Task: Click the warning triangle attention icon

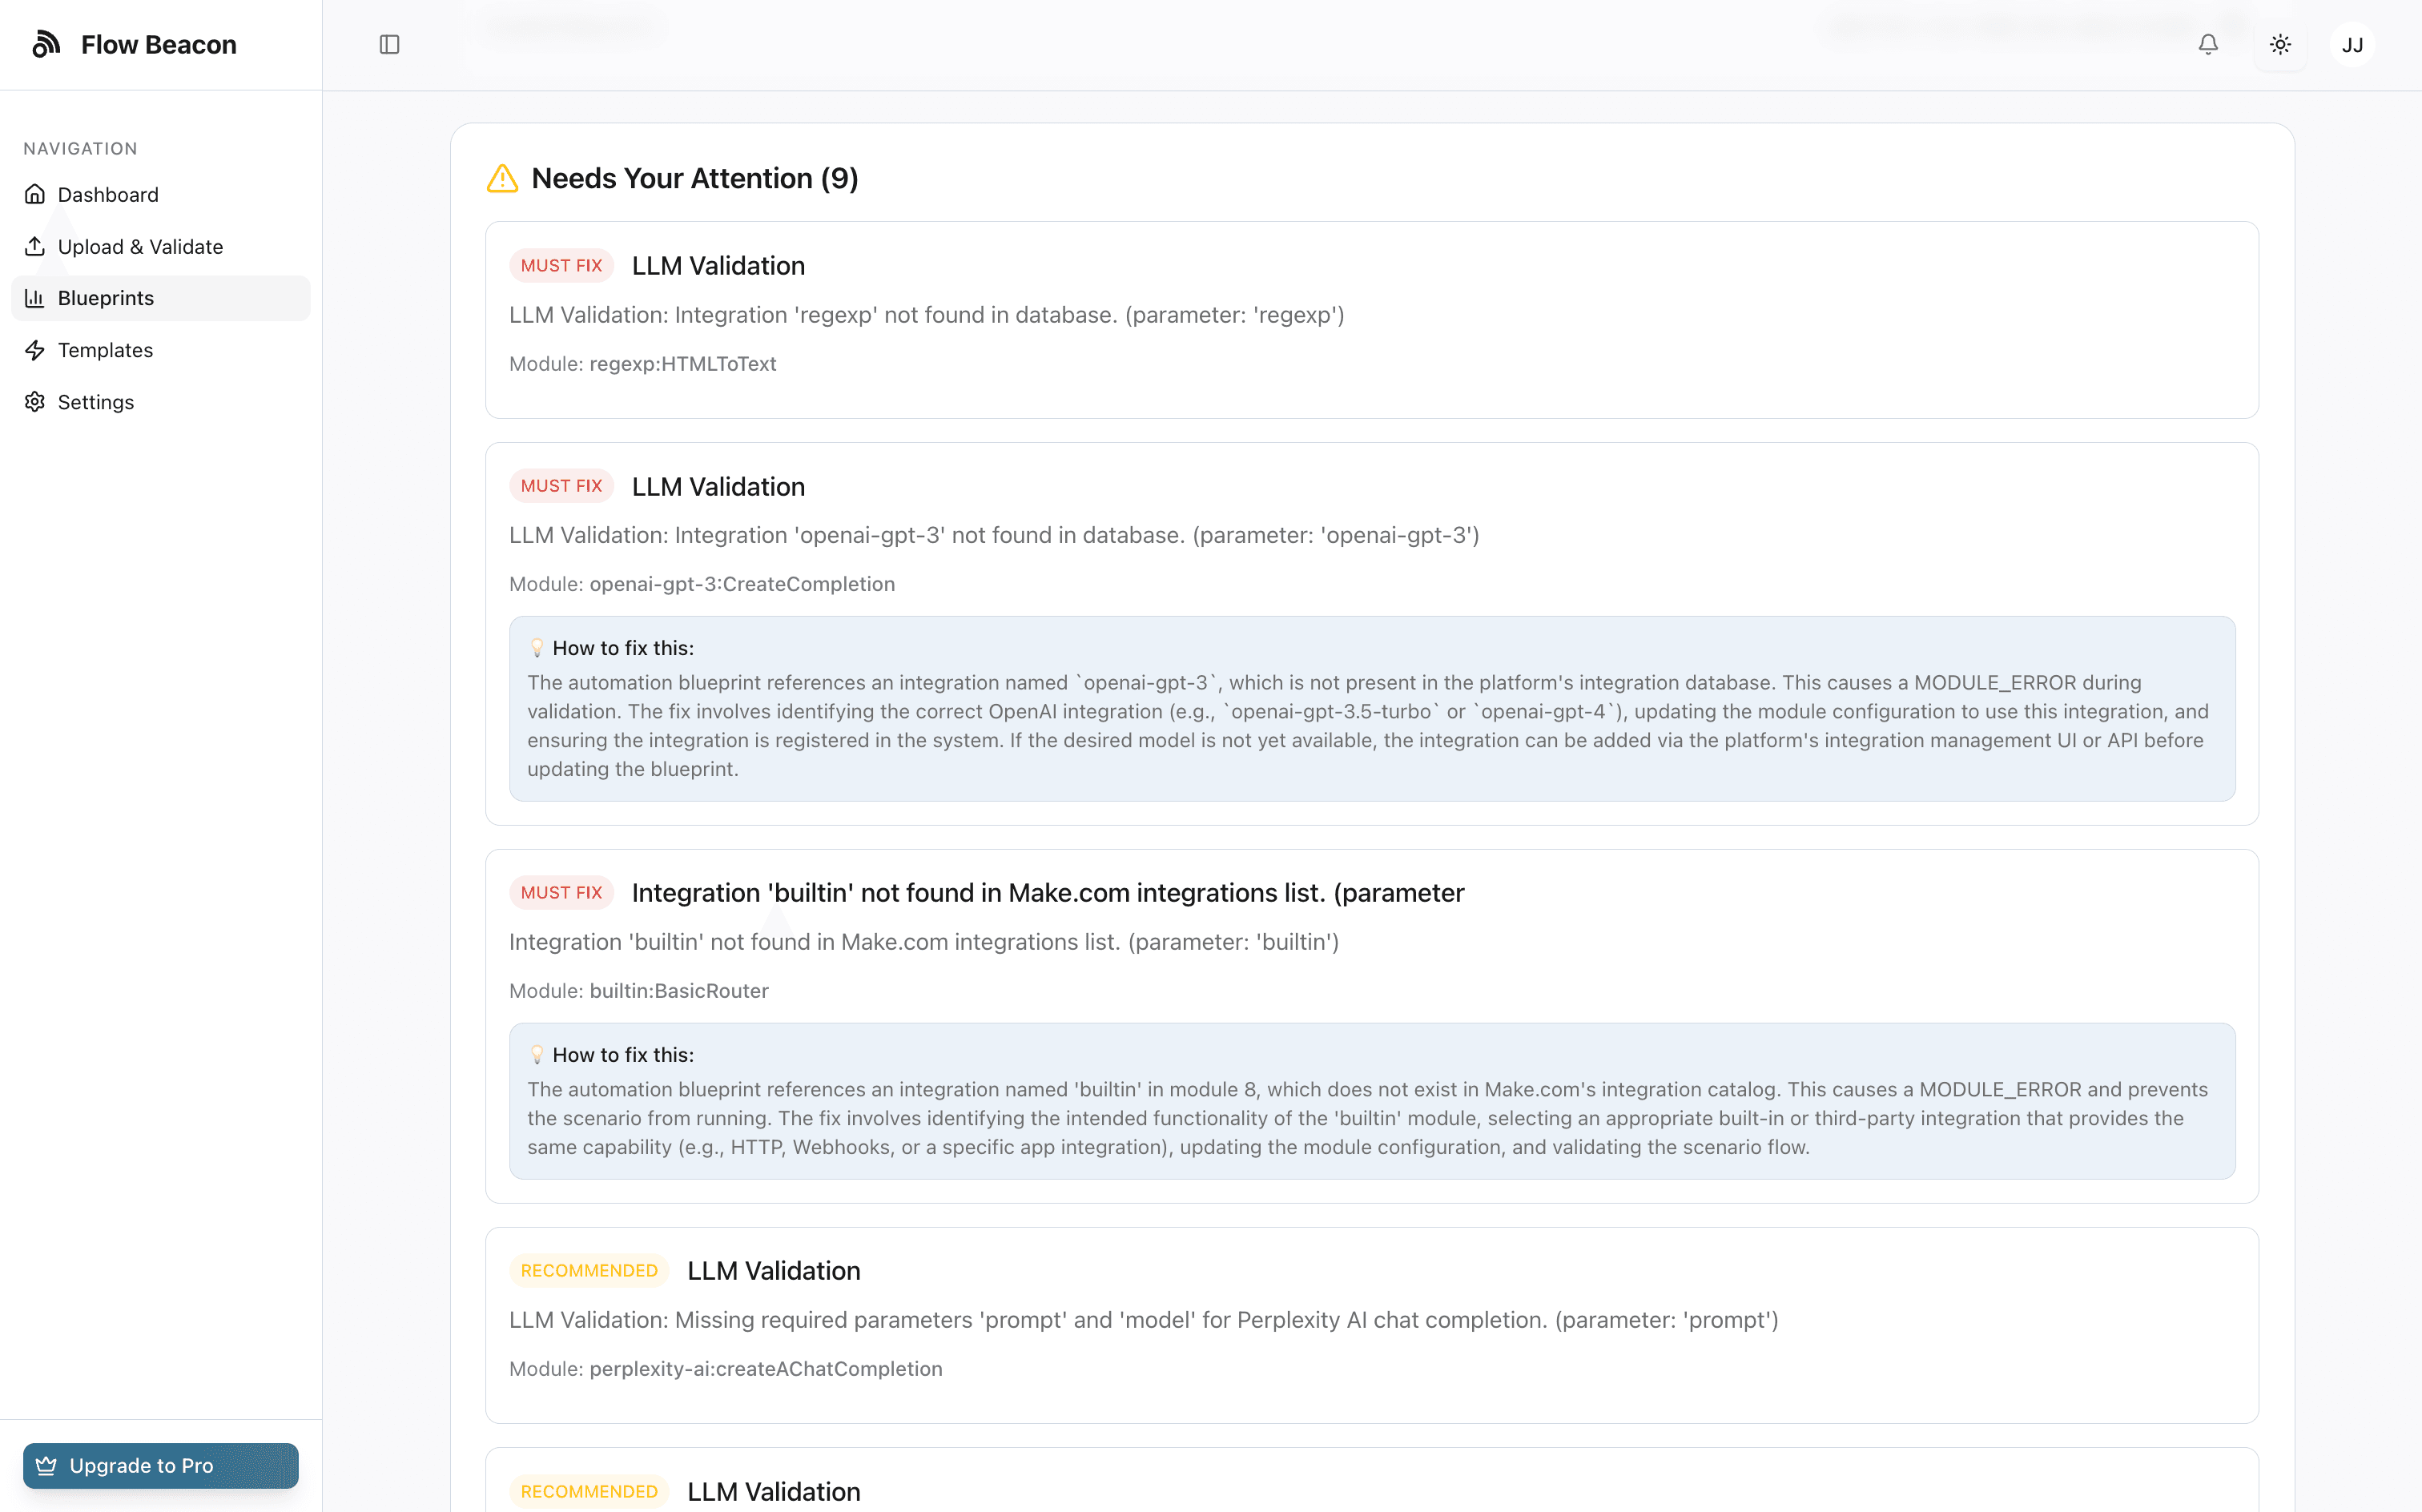Action: tap(502, 179)
